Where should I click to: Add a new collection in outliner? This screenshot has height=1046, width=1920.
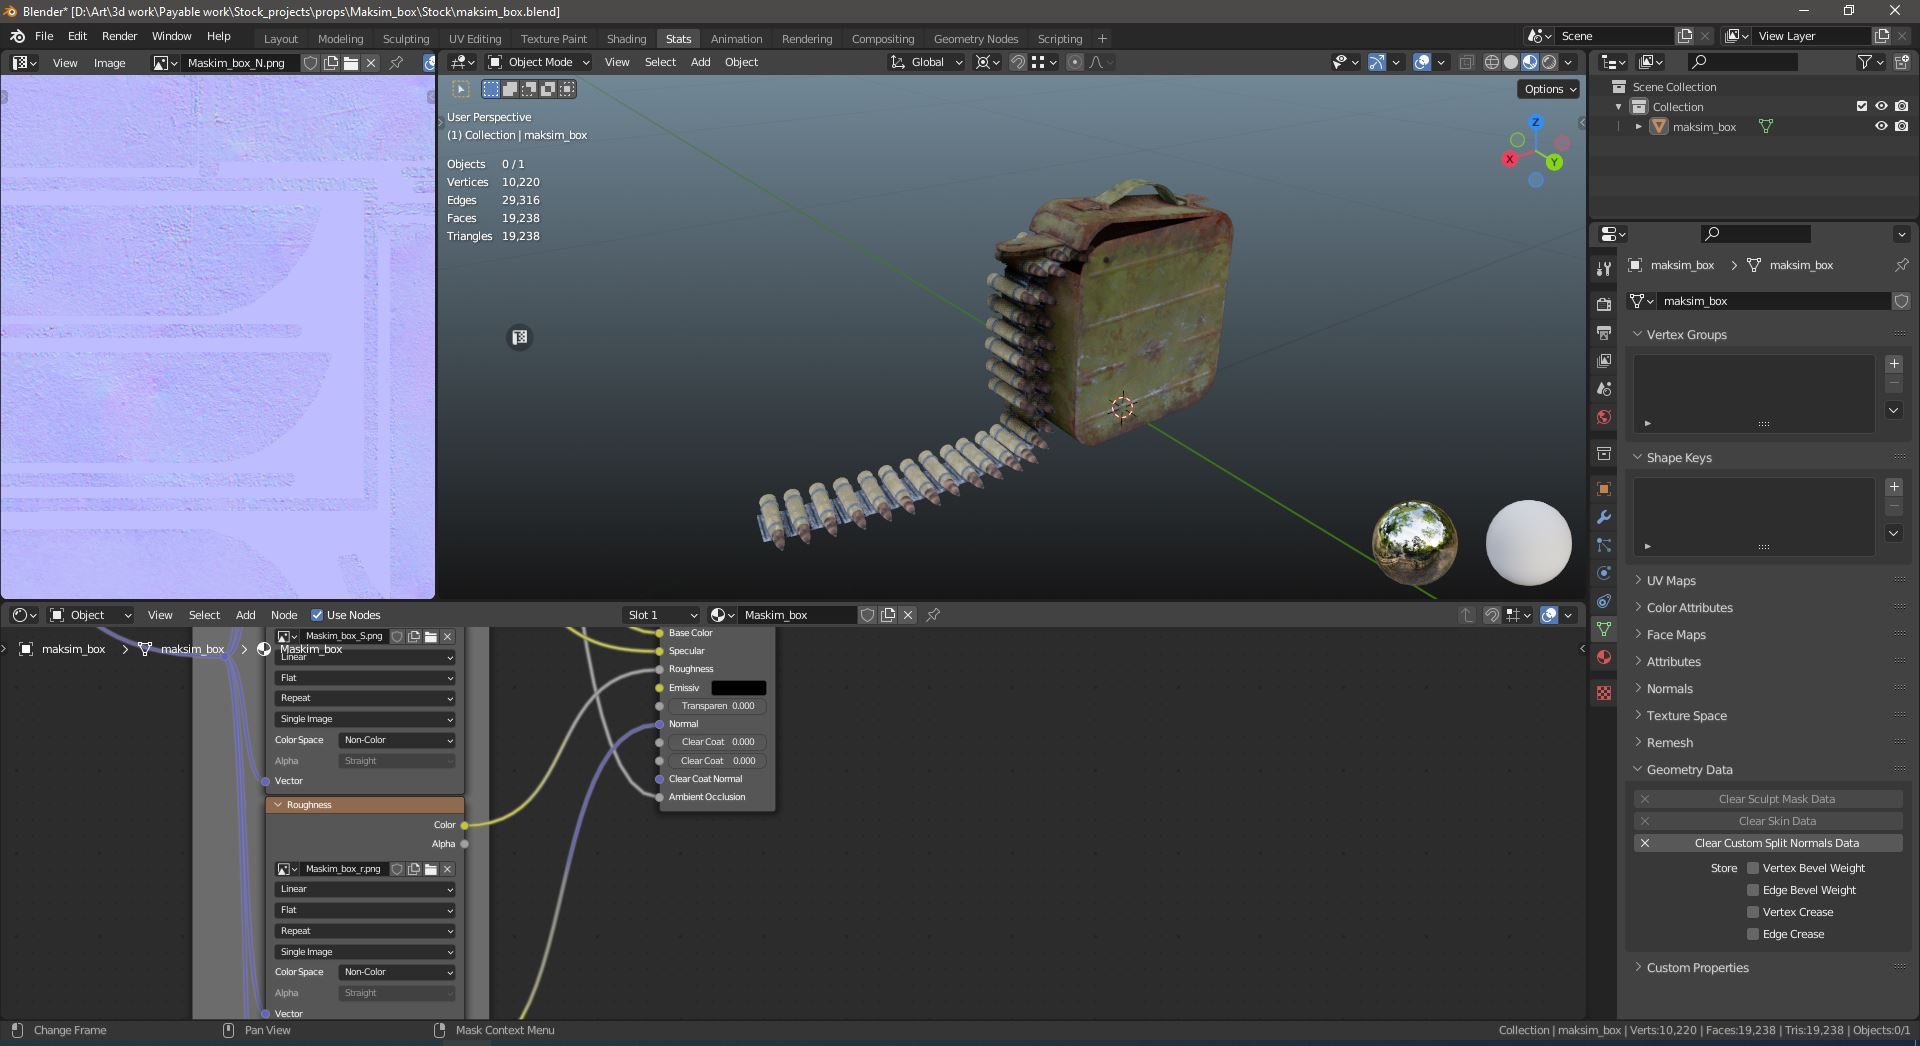pos(1901,62)
